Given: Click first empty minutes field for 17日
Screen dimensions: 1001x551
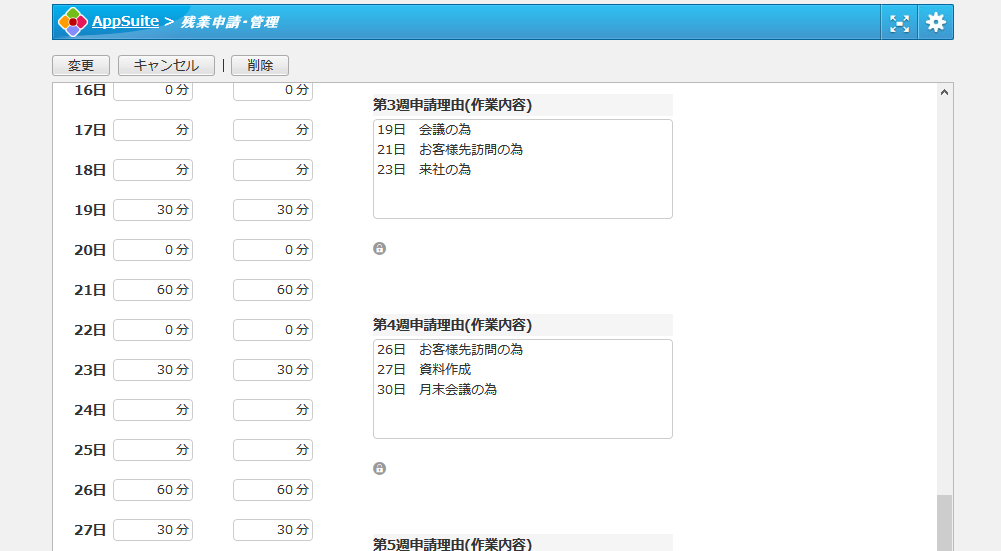Looking at the screenshot, I should pyautogui.click(x=152, y=130).
